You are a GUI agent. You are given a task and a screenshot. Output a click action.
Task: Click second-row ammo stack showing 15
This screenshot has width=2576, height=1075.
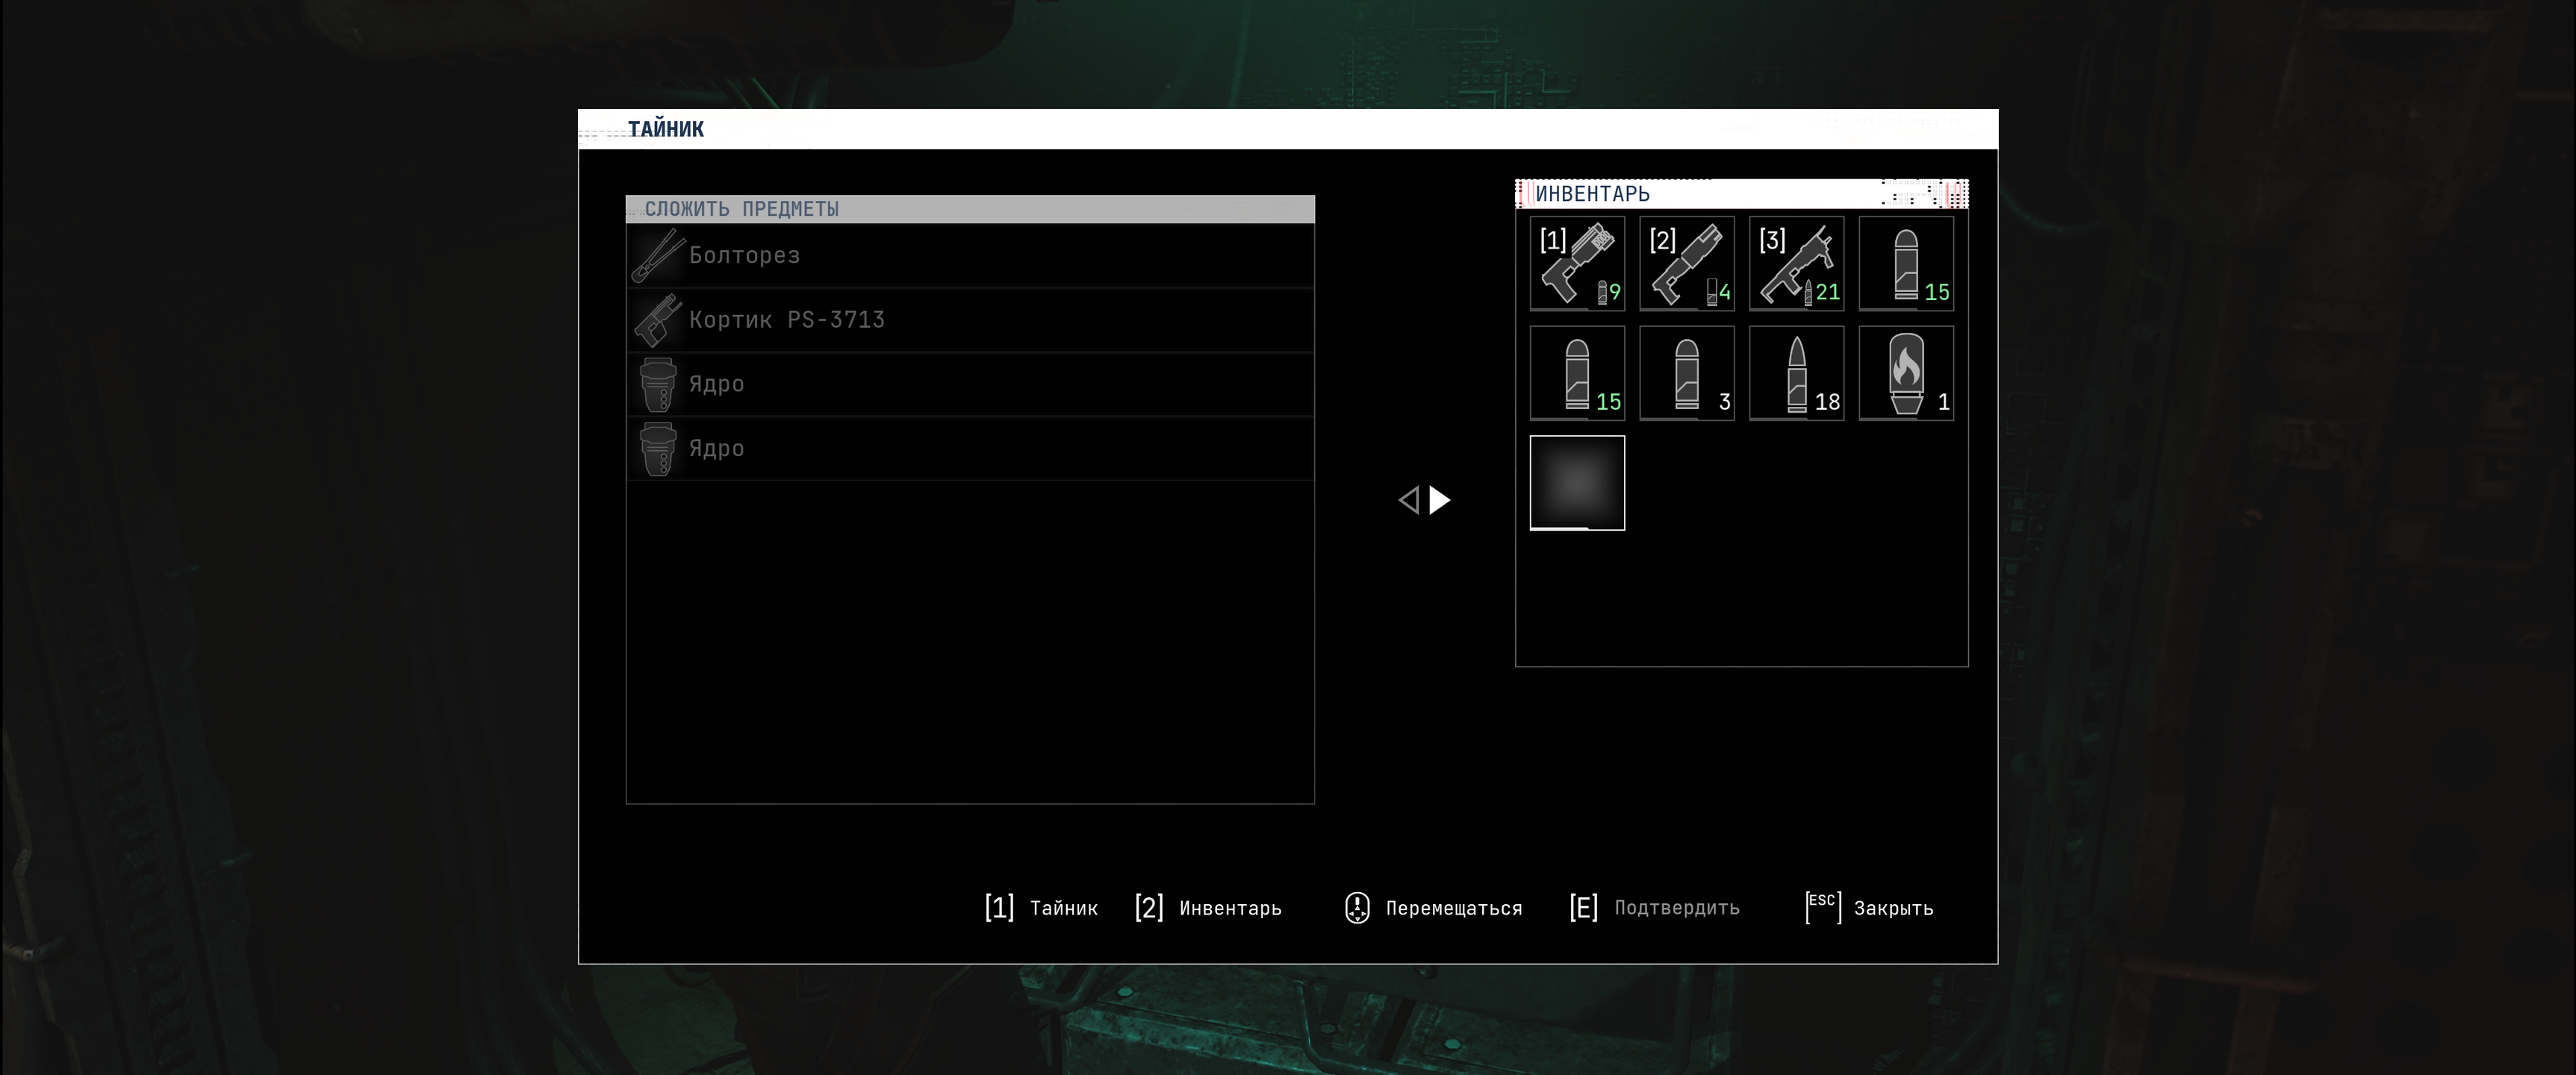[x=1577, y=373]
